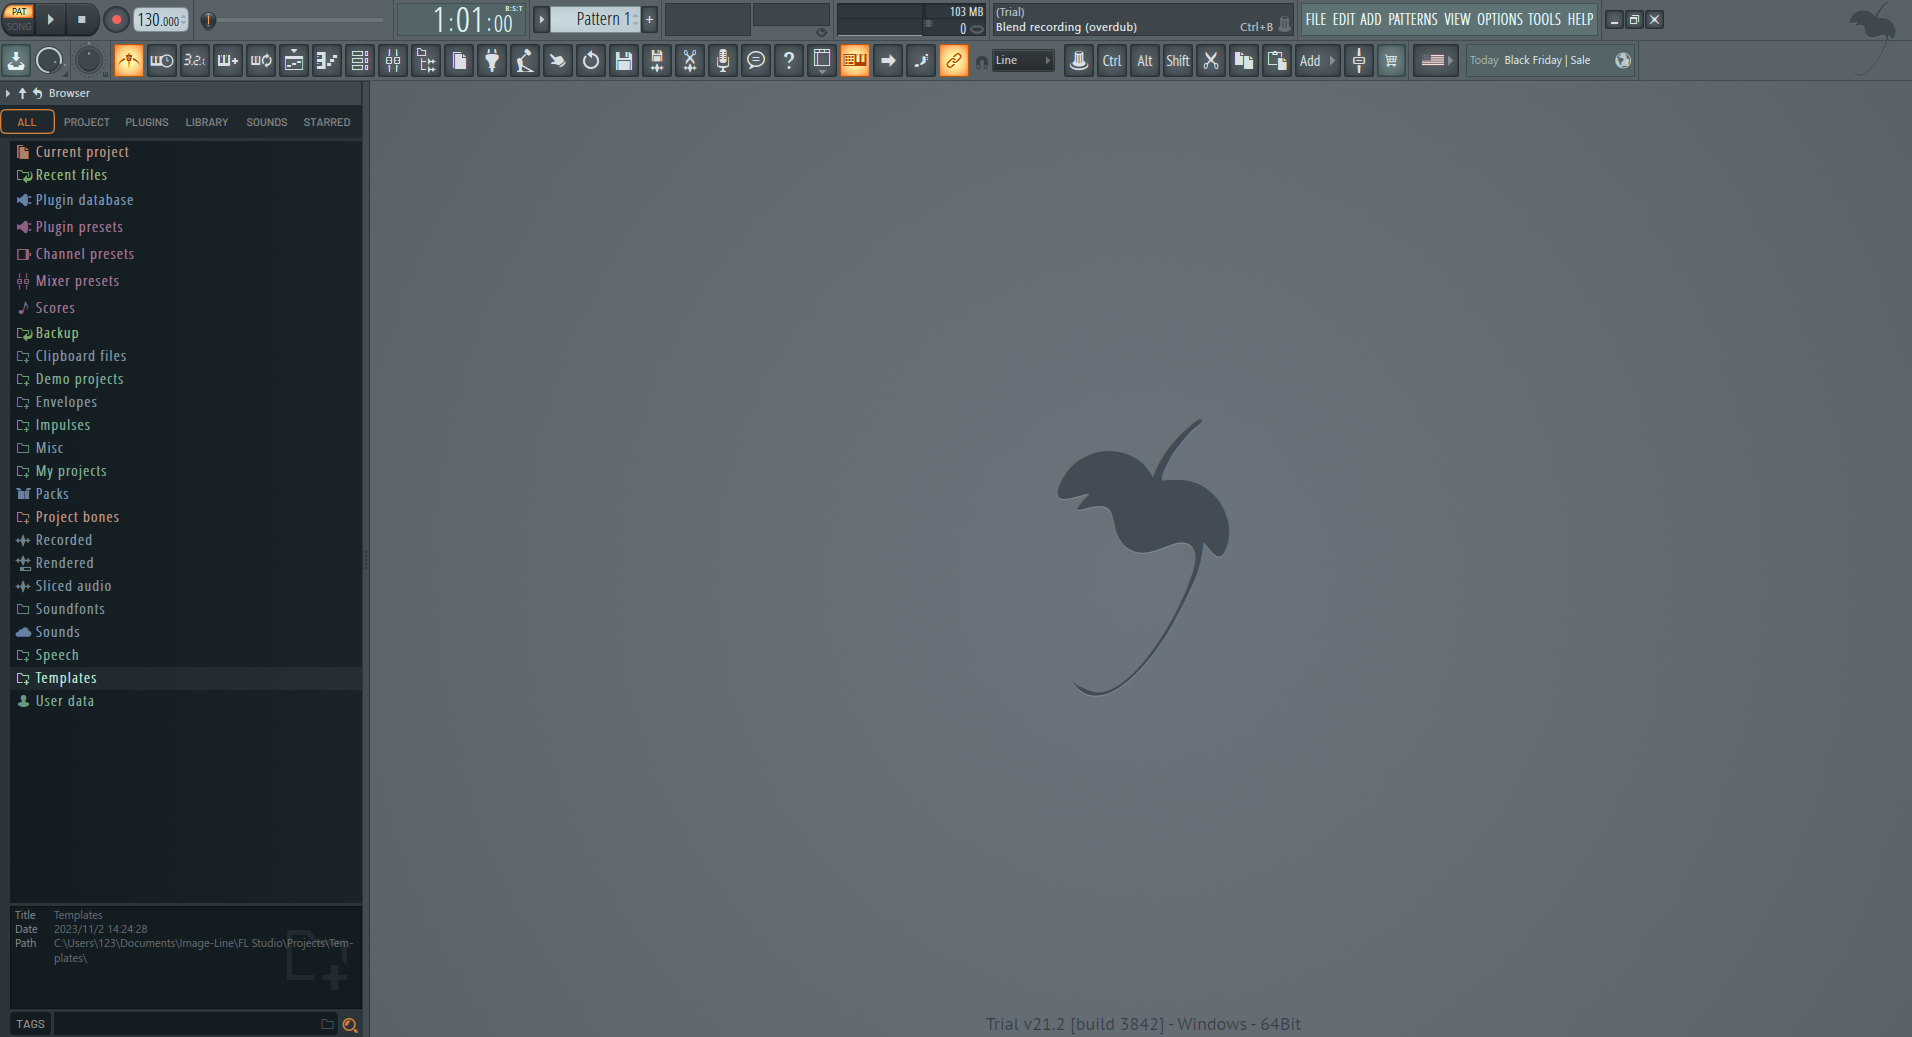
Task: Switch from PAT to SONG mode
Action: 18,27
